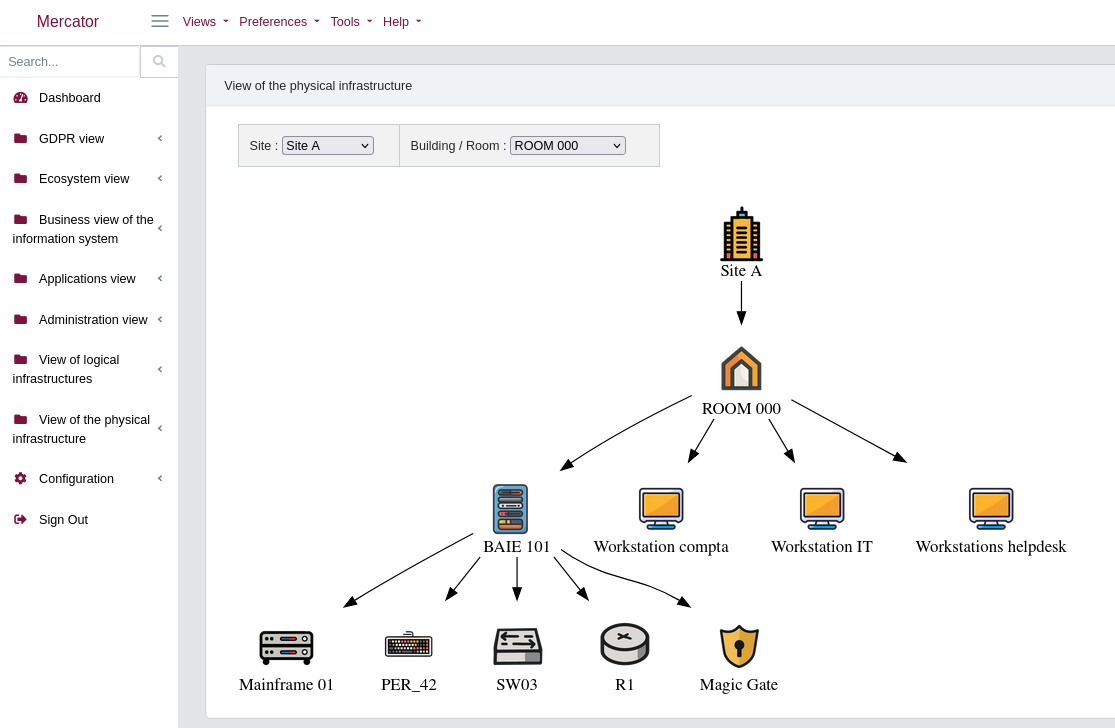Expand the Applications view section
Image resolution: width=1115 pixels, height=728 pixels.
click(87, 278)
